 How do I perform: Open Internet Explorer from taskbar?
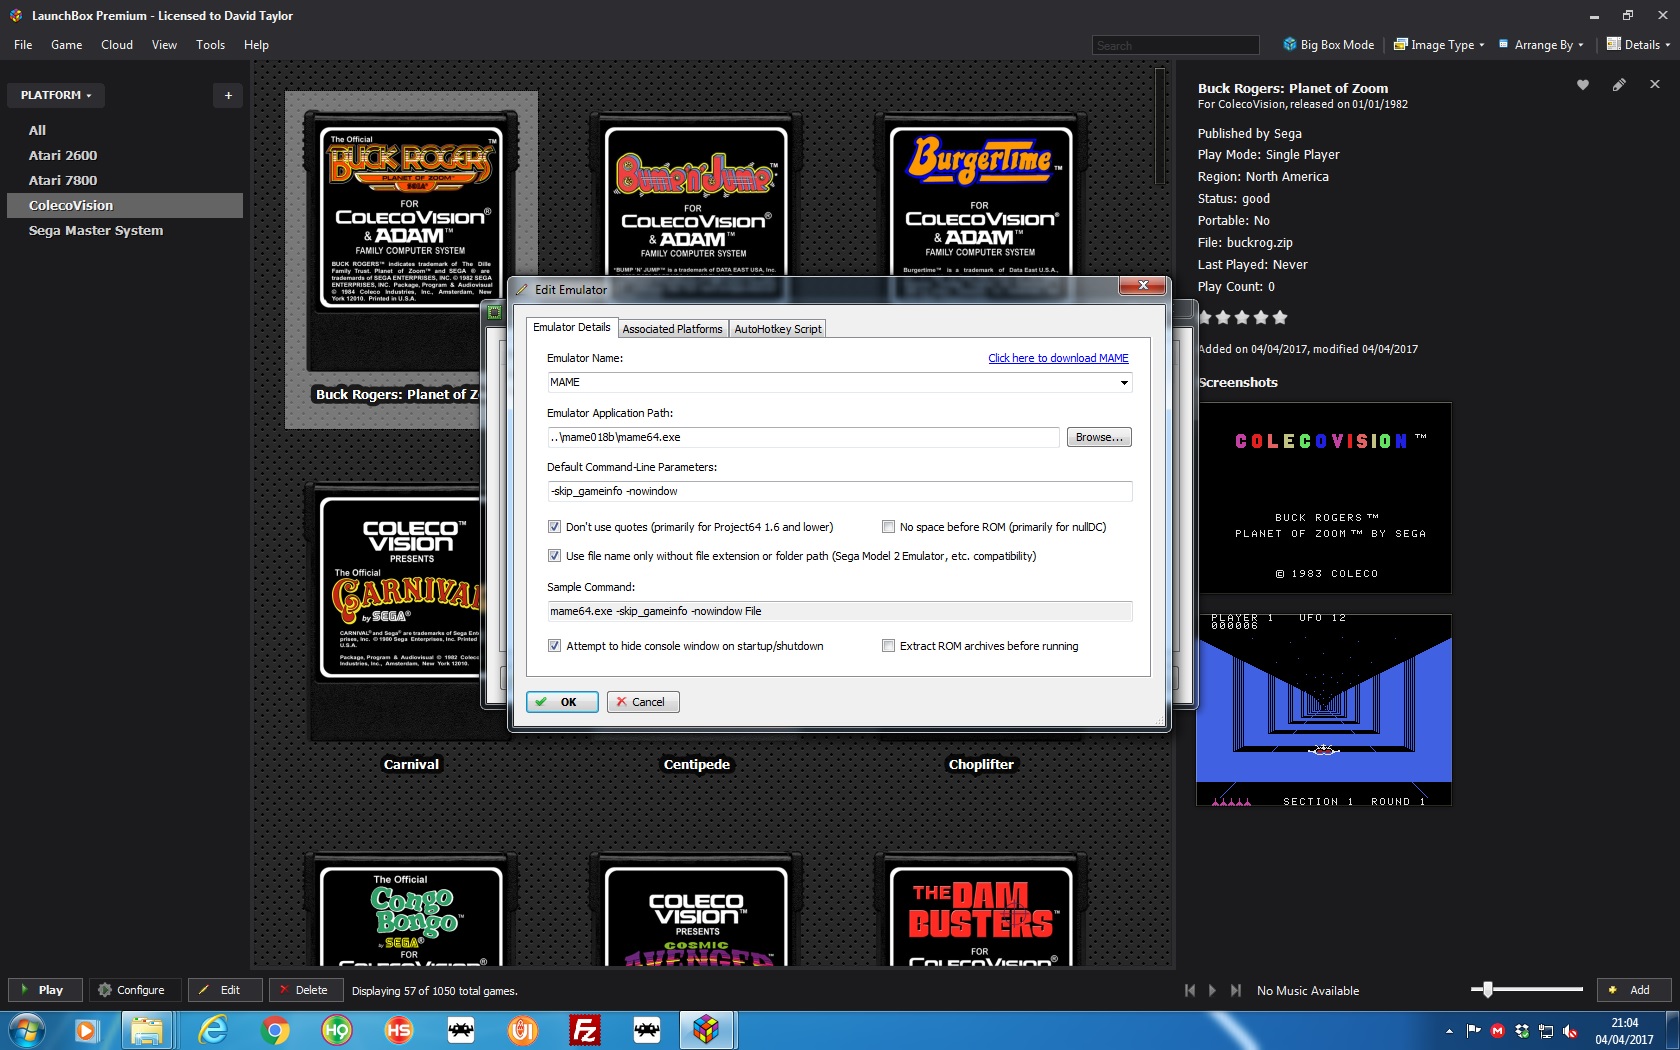213,1030
